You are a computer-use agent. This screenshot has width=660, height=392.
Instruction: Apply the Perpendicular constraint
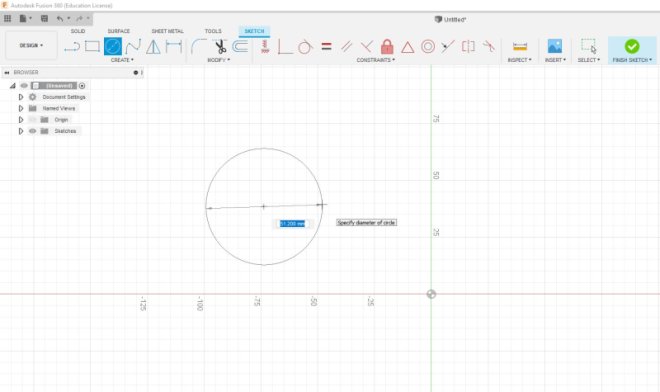tap(367, 46)
